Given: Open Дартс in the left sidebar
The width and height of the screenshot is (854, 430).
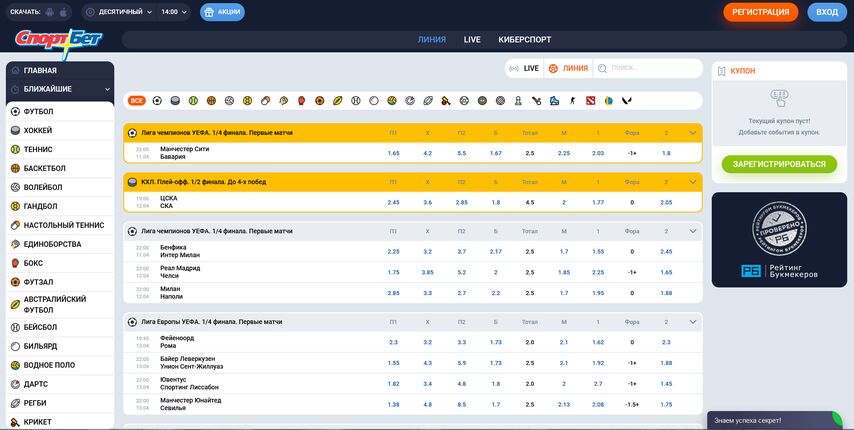Looking at the screenshot, I should pos(60,384).
